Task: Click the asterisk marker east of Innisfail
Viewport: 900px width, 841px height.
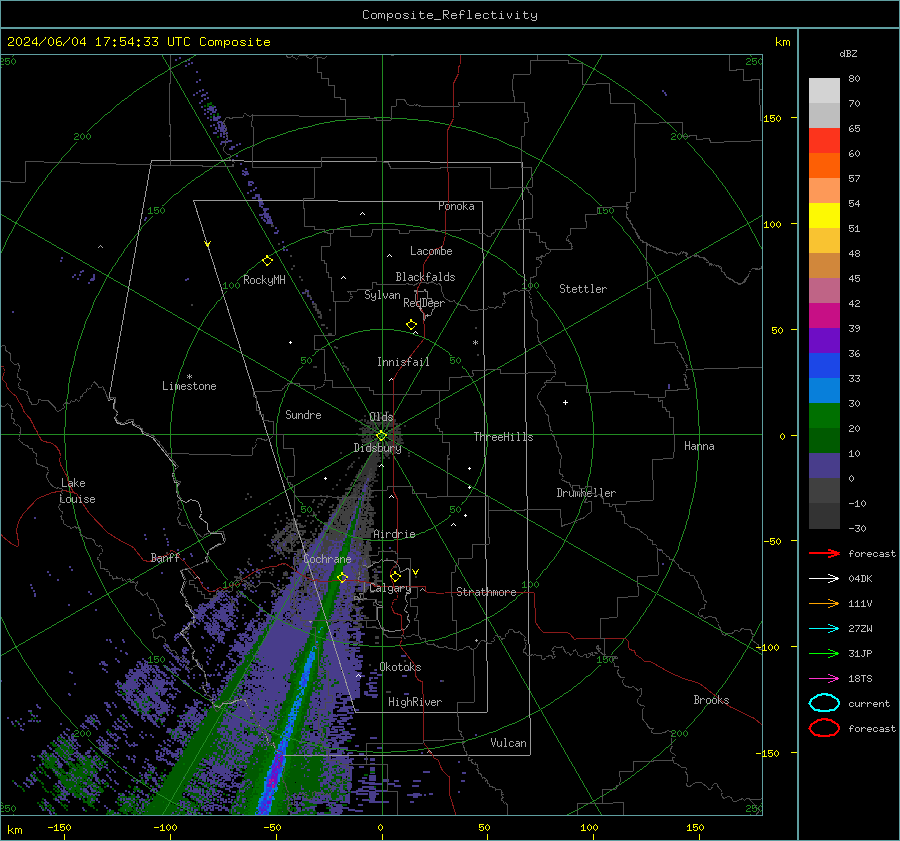Action: coord(475,343)
